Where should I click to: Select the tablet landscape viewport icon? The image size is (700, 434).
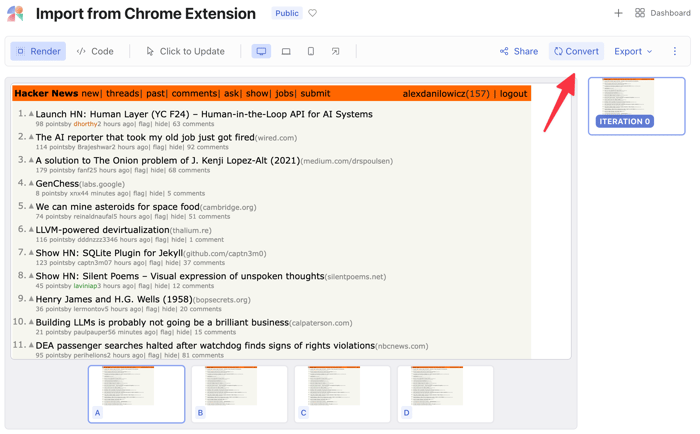[286, 51]
